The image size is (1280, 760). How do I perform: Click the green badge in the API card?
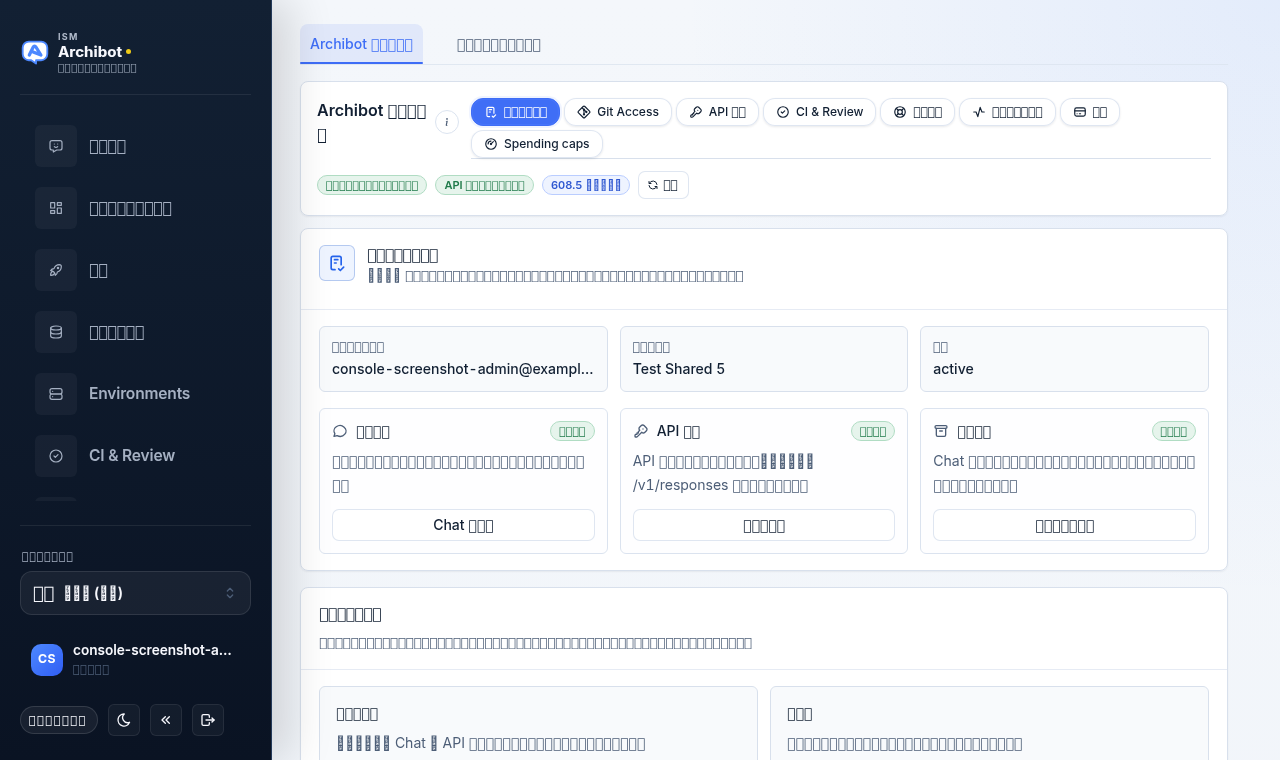873,431
